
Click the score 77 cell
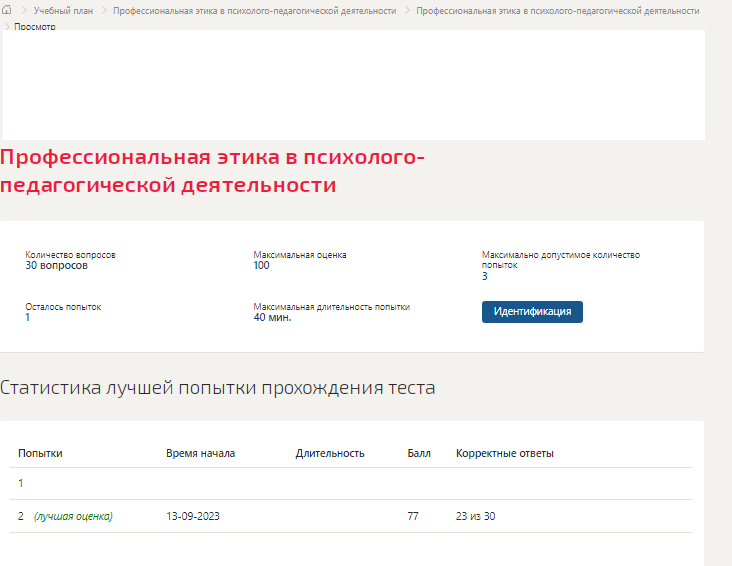(413, 516)
